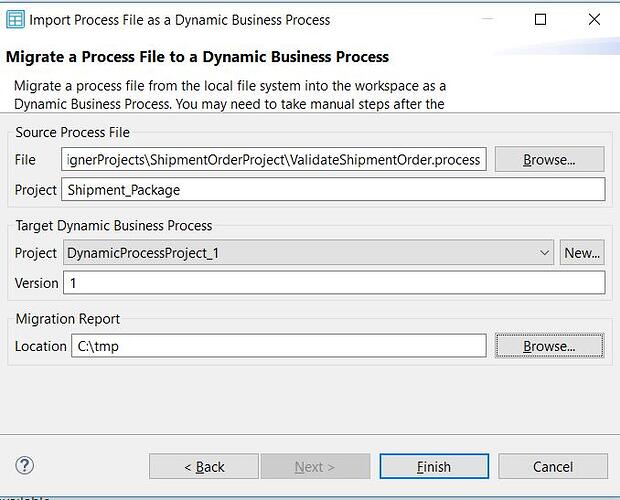Browse for the Migration Report location
This screenshot has height=500, width=620.
tap(549, 346)
